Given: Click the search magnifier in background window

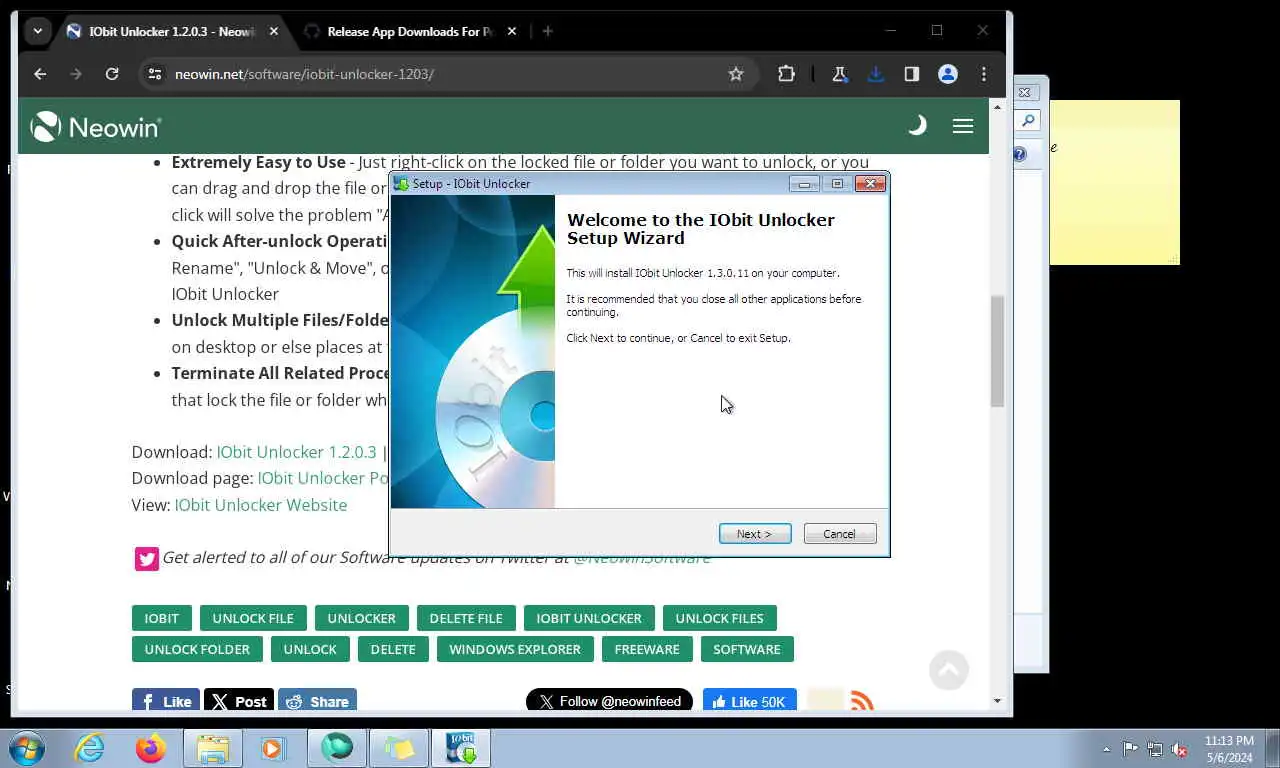Looking at the screenshot, I should (x=1028, y=121).
